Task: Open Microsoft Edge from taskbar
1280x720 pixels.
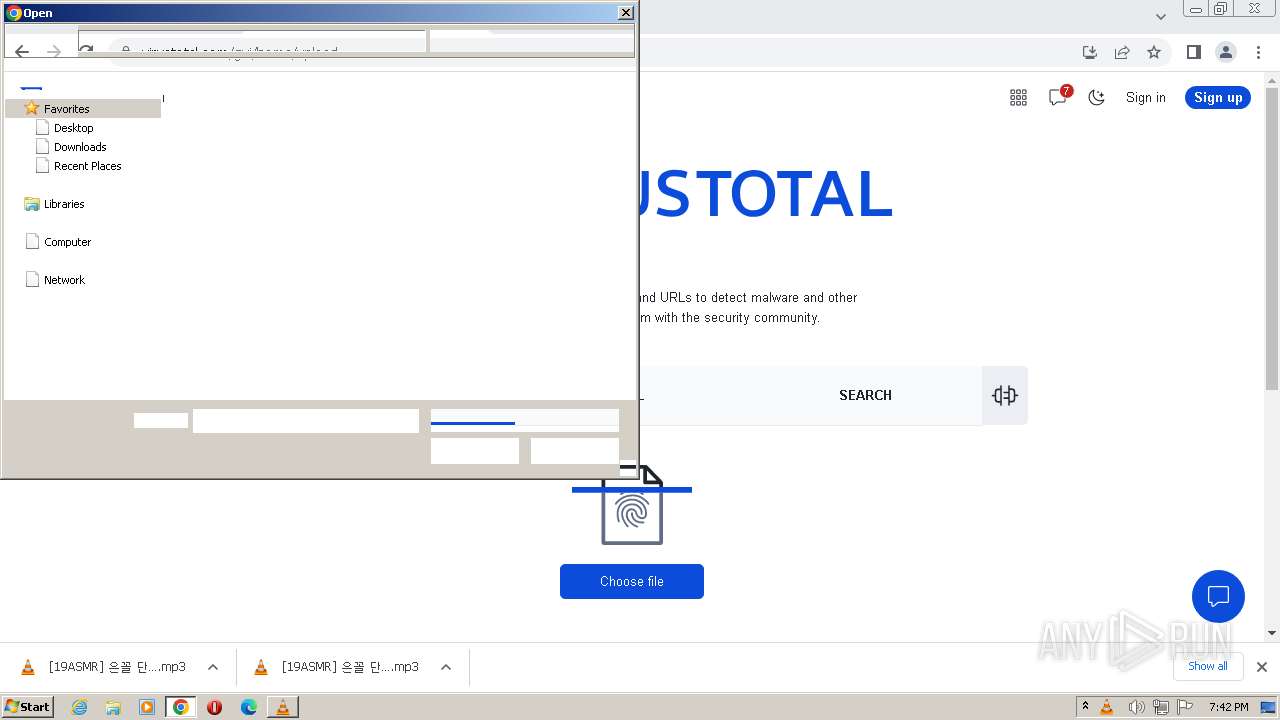Action: pyautogui.click(x=249, y=707)
